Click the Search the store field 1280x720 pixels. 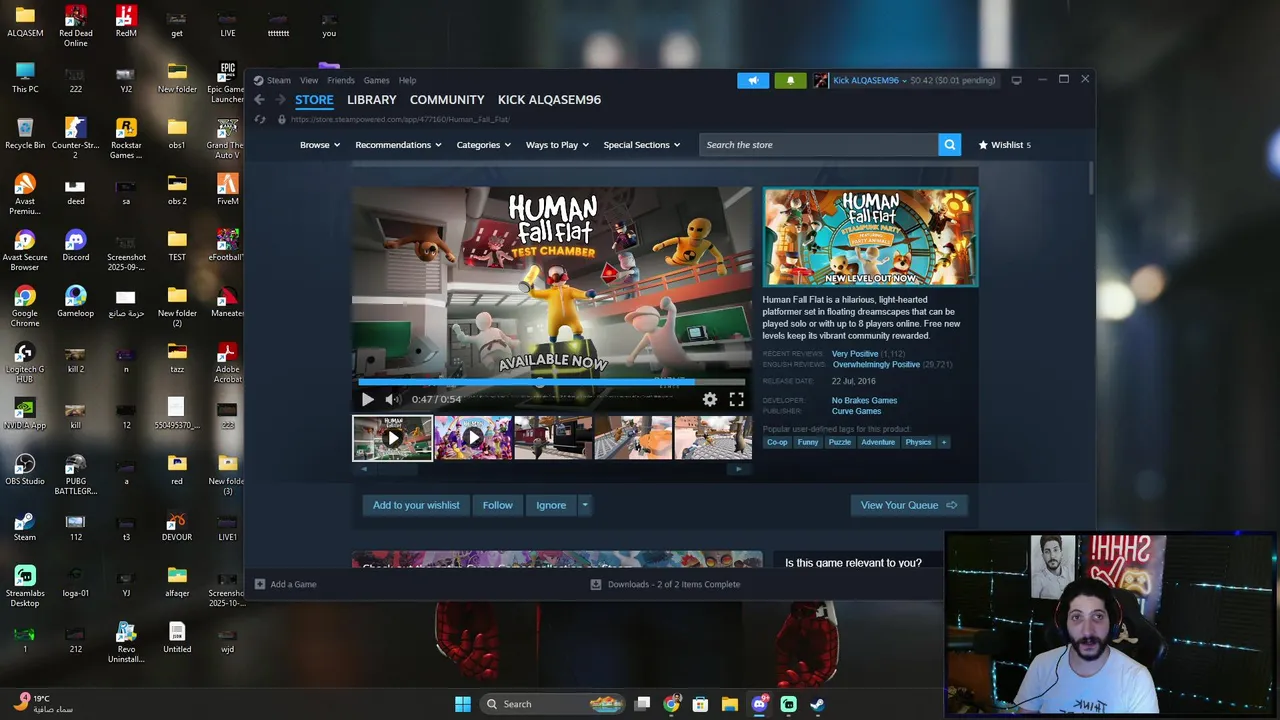point(819,145)
